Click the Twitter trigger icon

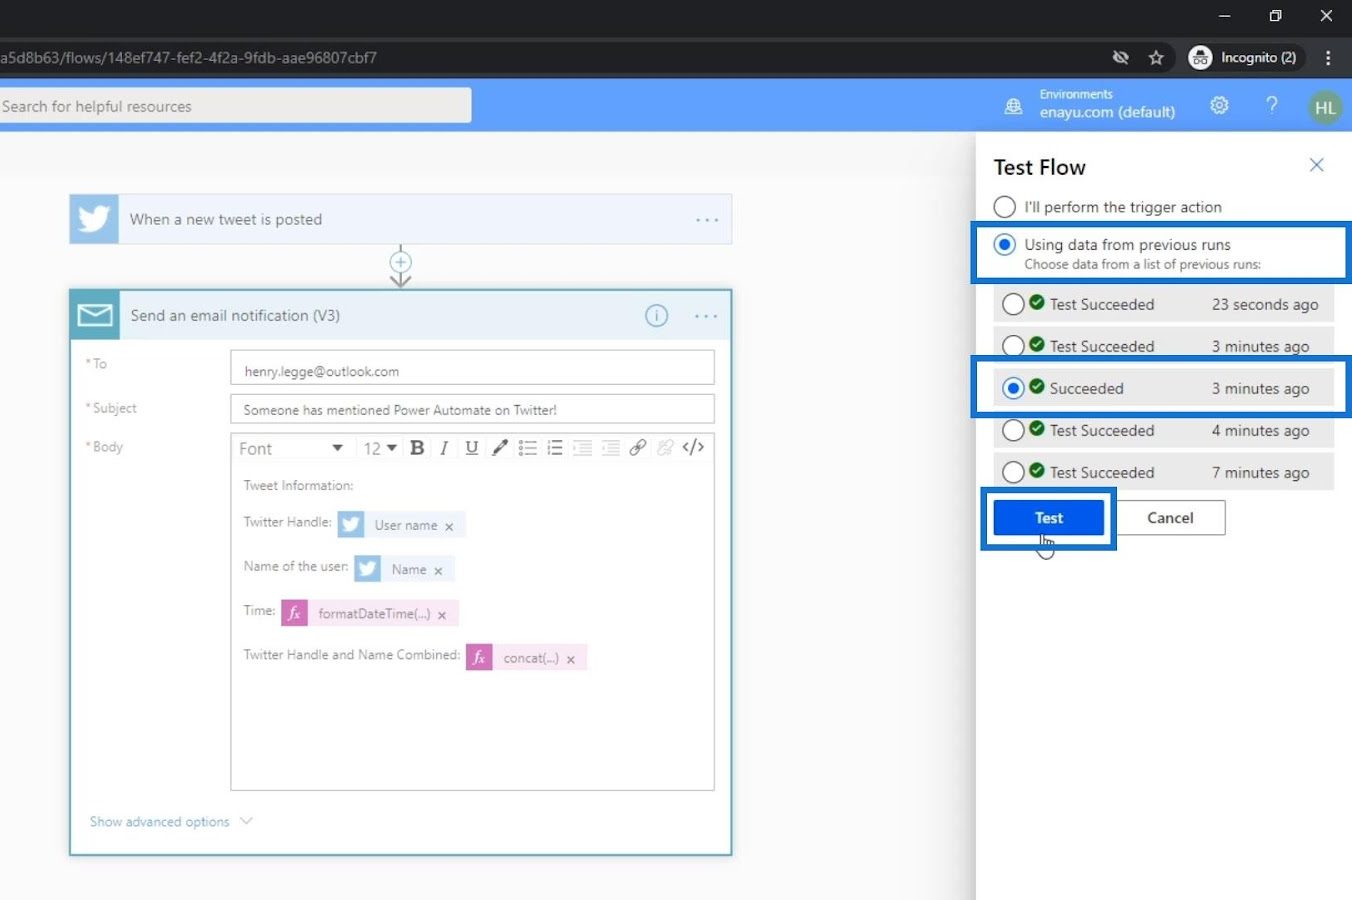click(x=94, y=219)
